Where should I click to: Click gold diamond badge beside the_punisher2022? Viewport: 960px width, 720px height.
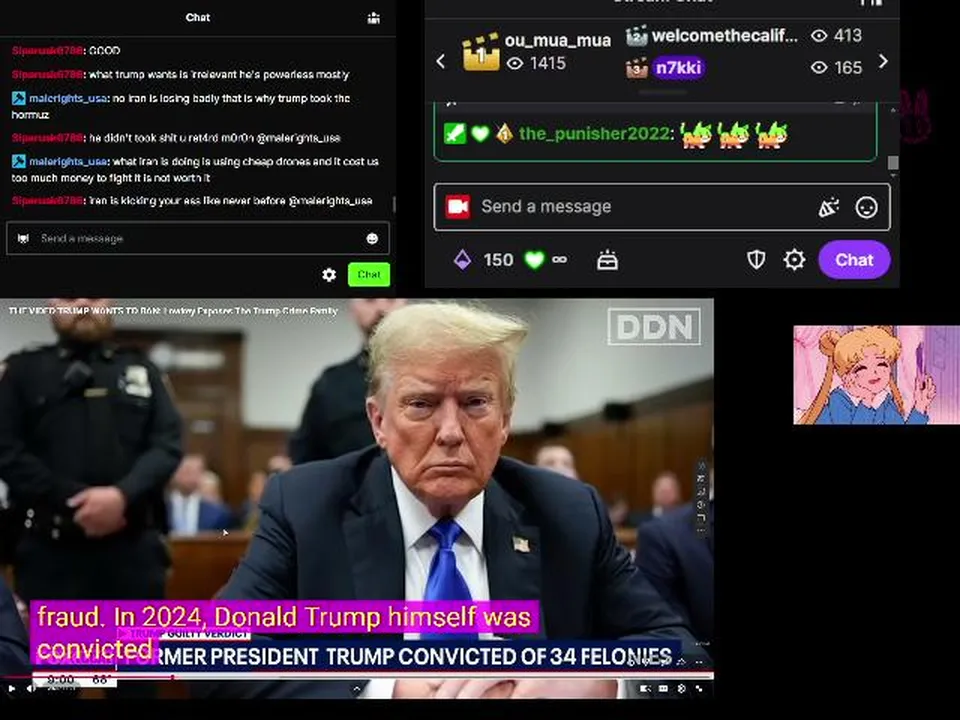(504, 133)
